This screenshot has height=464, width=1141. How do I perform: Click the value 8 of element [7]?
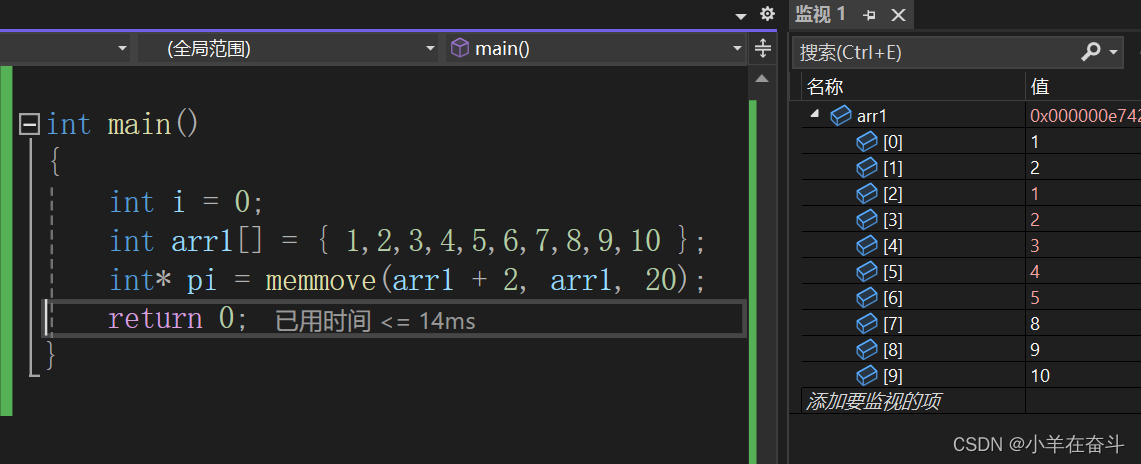coord(1035,324)
